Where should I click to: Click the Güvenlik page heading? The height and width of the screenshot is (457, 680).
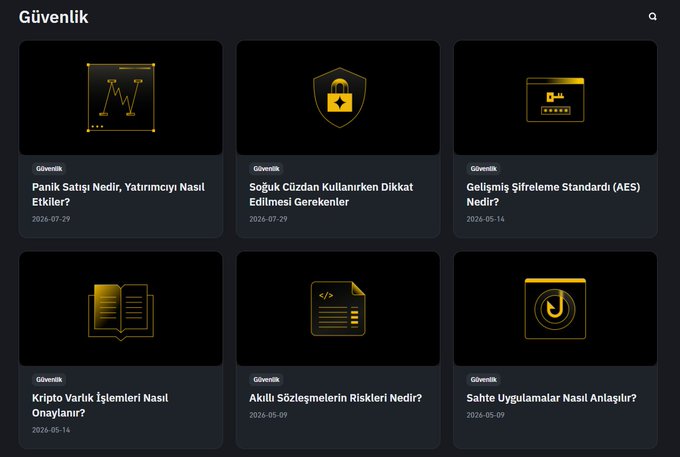(x=53, y=17)
